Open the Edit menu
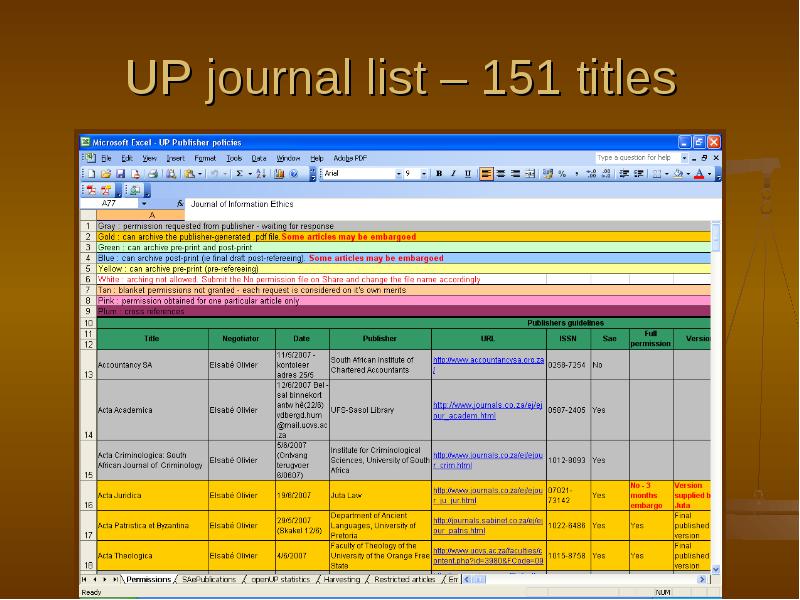Screen dimensions: 800x600 tap(127, 158)
